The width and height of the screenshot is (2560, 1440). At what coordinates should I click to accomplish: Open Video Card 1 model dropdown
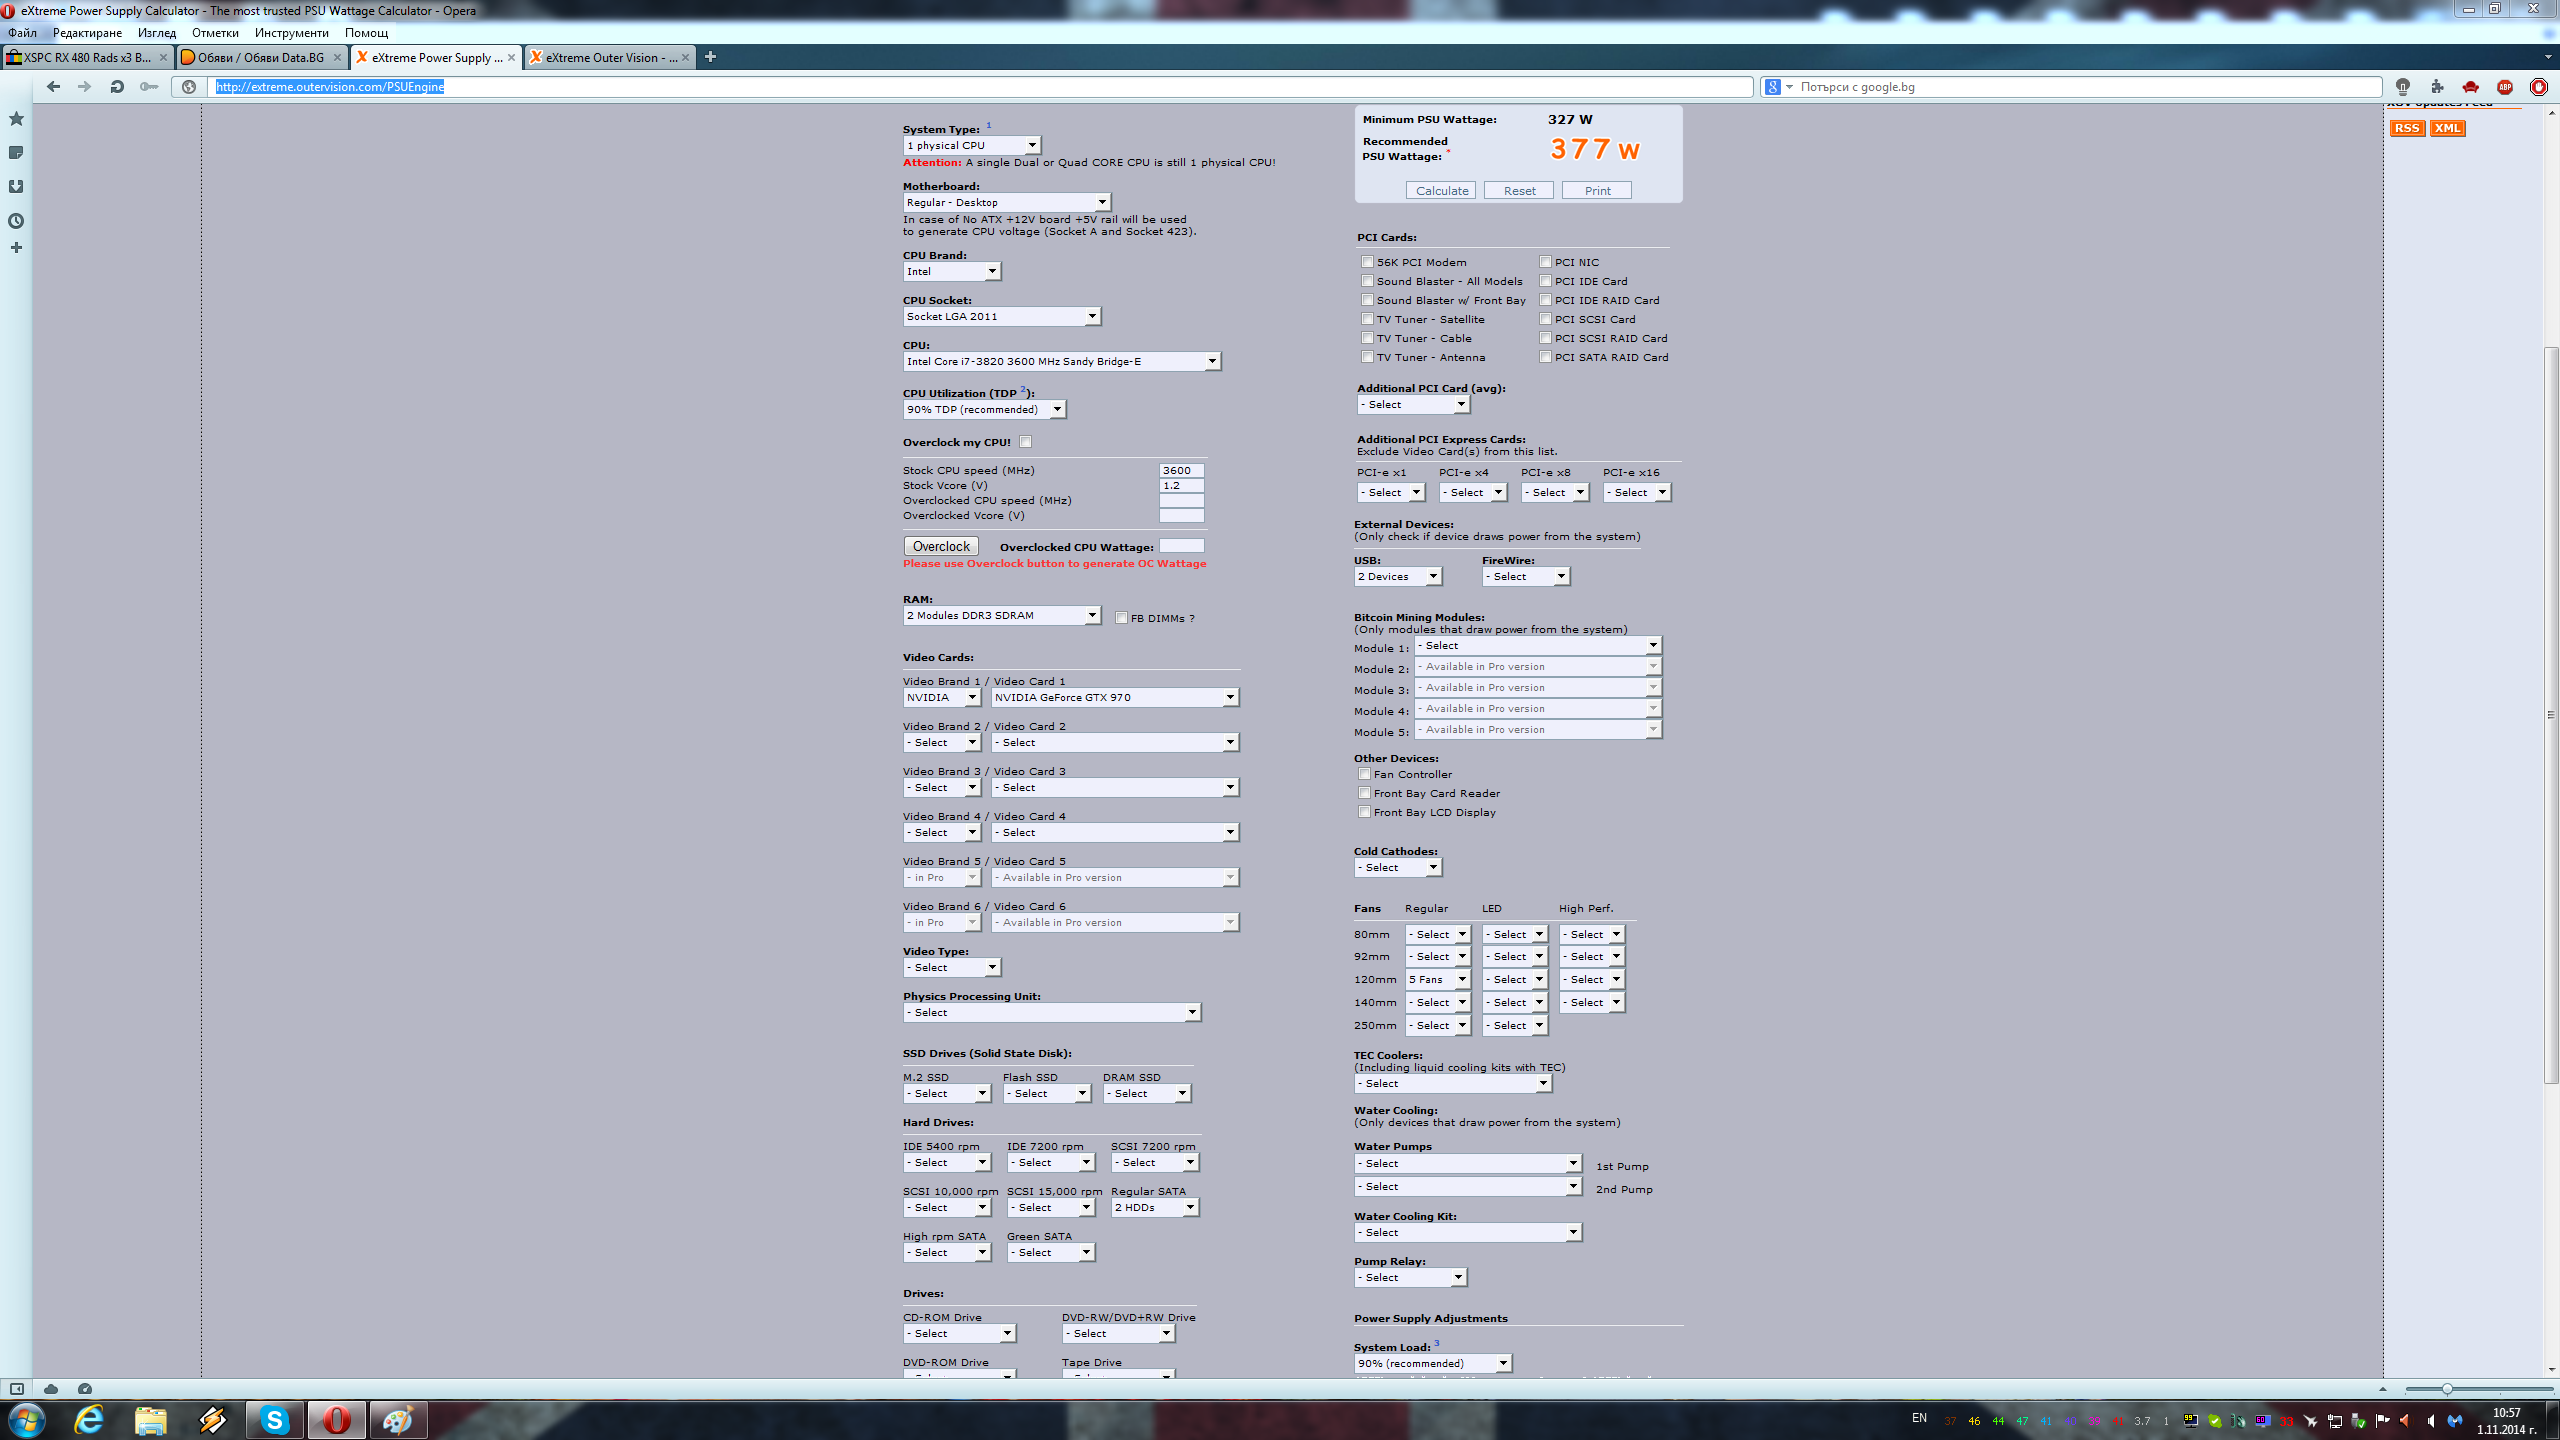[1115, 698]
